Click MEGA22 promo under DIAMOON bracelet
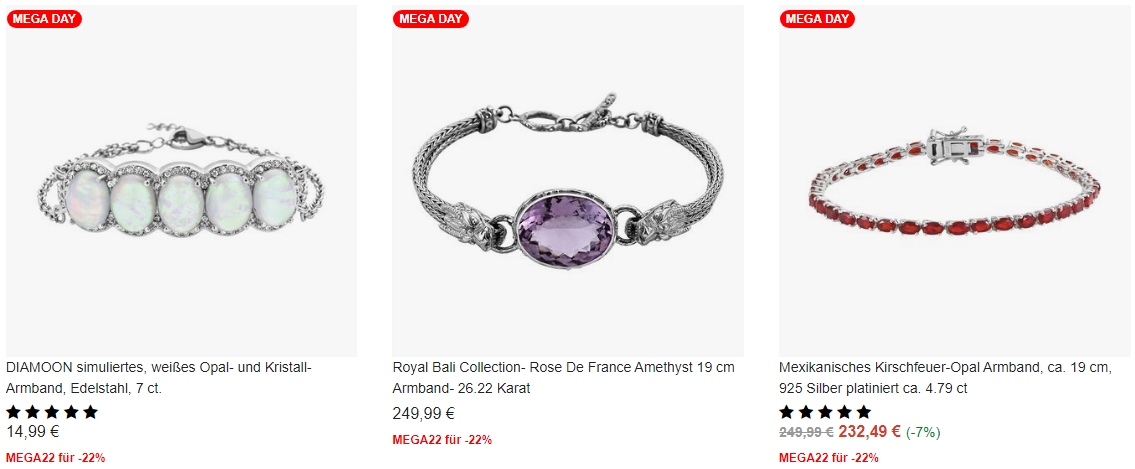The width and height of the screenshot is (1135, 469). pyautogui.click(x=56, y=458)
